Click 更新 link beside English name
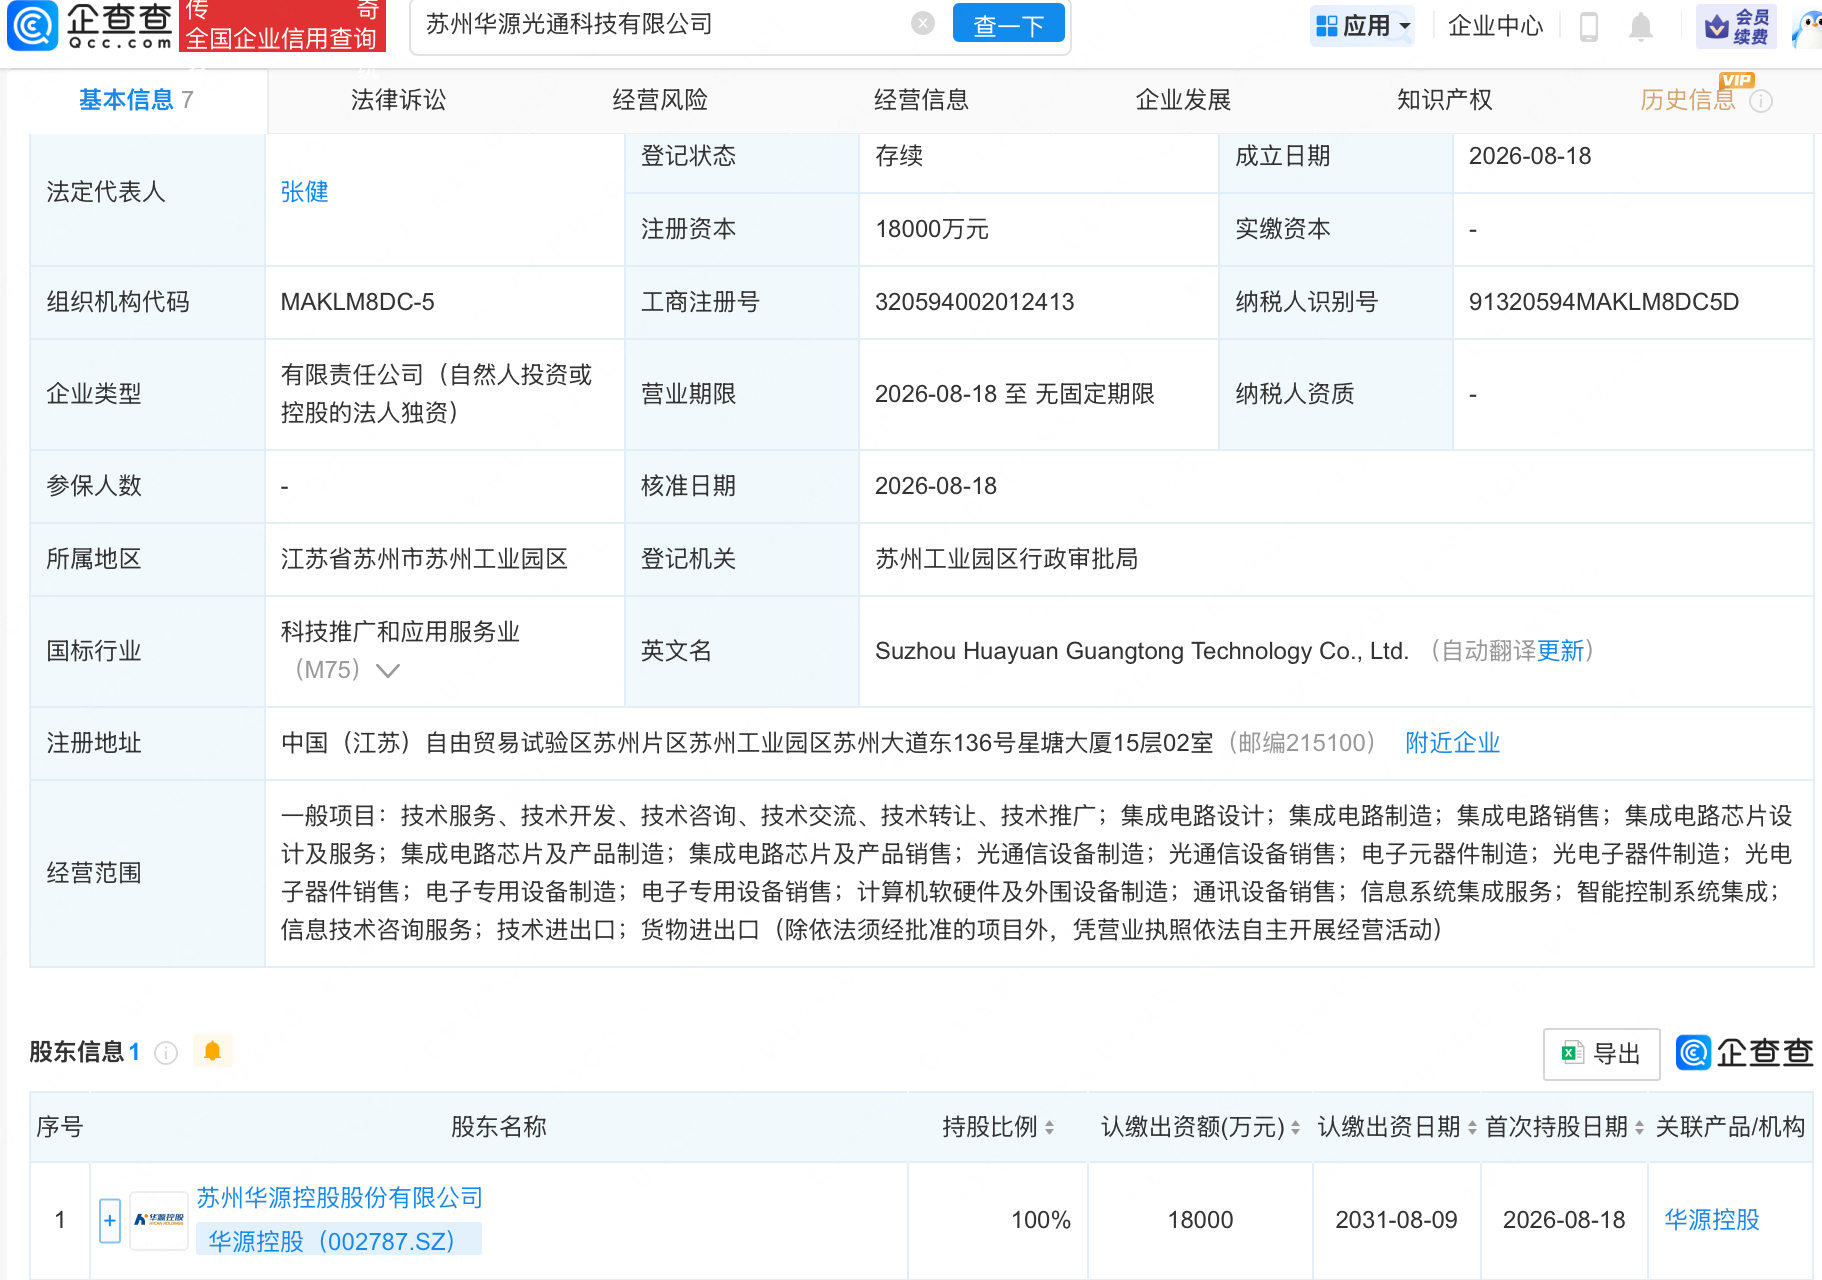 pyautogui.click(x=1560, y=651)
